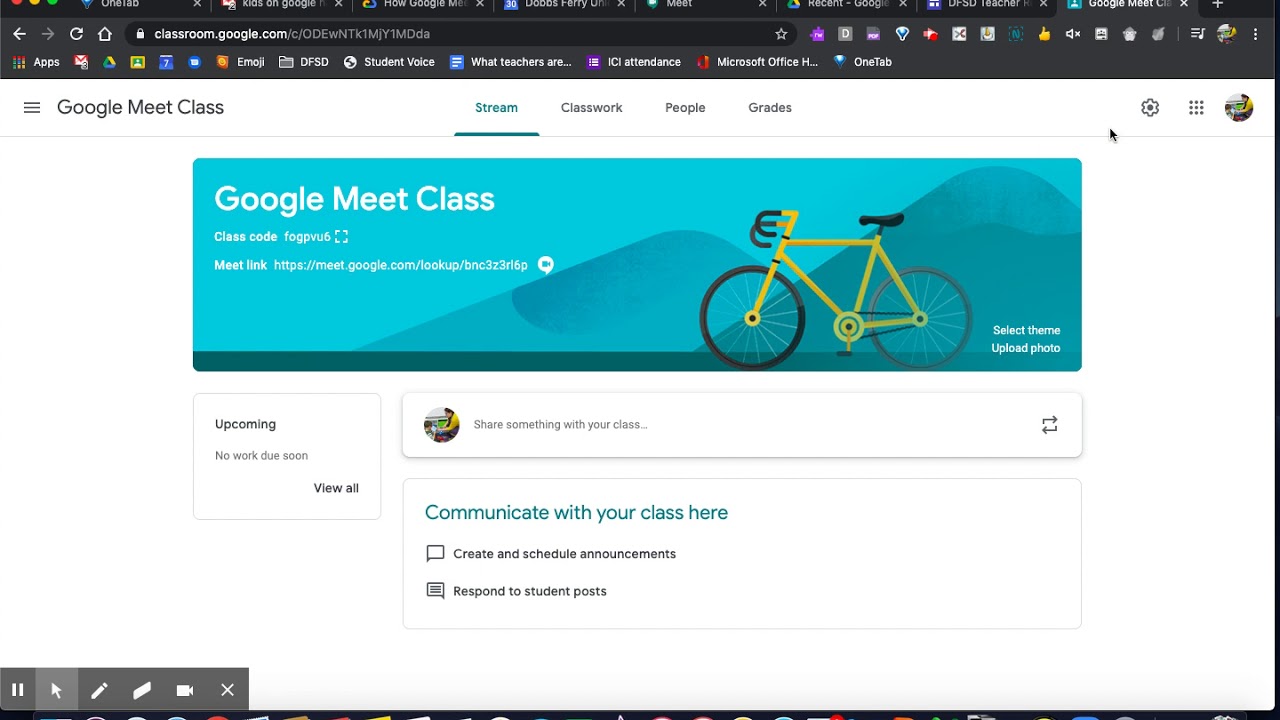Click the Google Meet Class header title

click(x=140, y=107)
